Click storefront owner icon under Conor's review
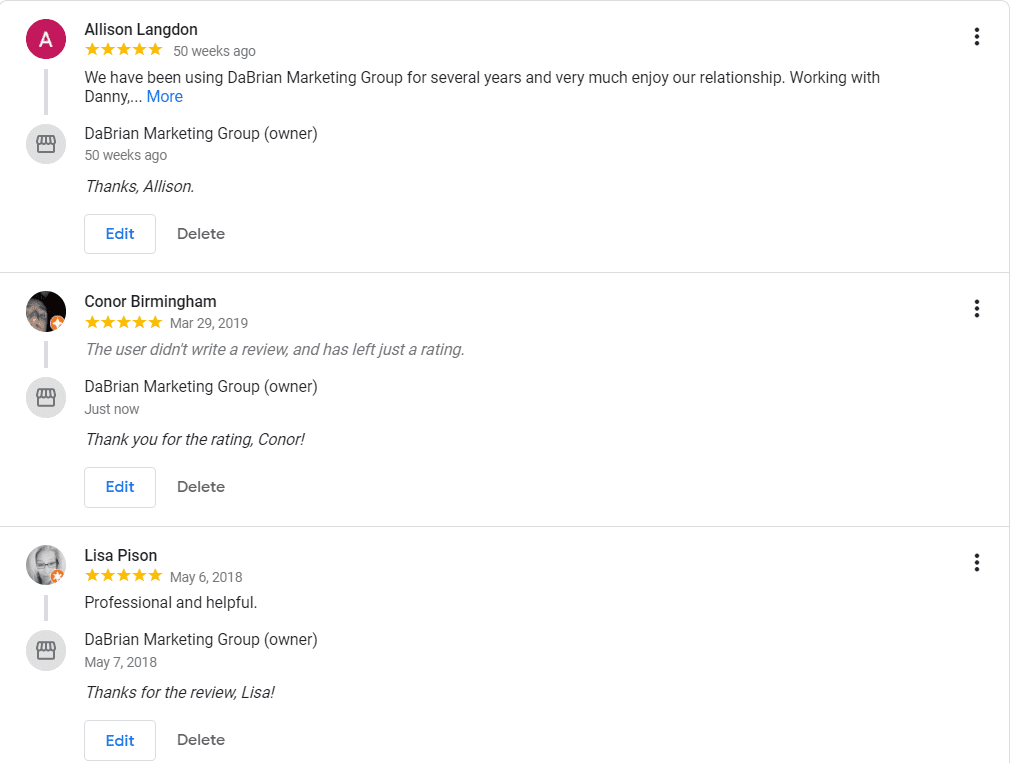The image size is (1010, 771). coord(46,397)
